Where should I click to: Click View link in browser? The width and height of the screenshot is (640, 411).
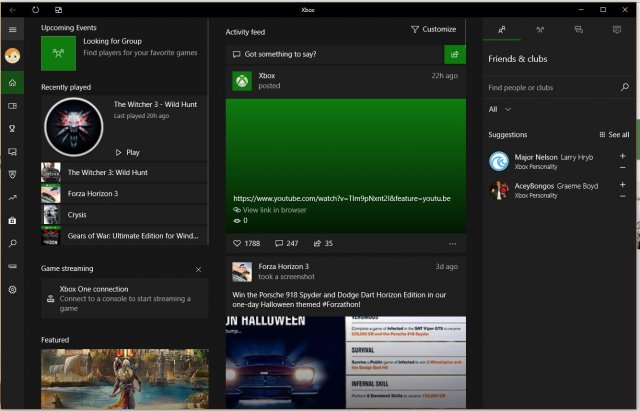pyautogui.click(x=273, y=210)
